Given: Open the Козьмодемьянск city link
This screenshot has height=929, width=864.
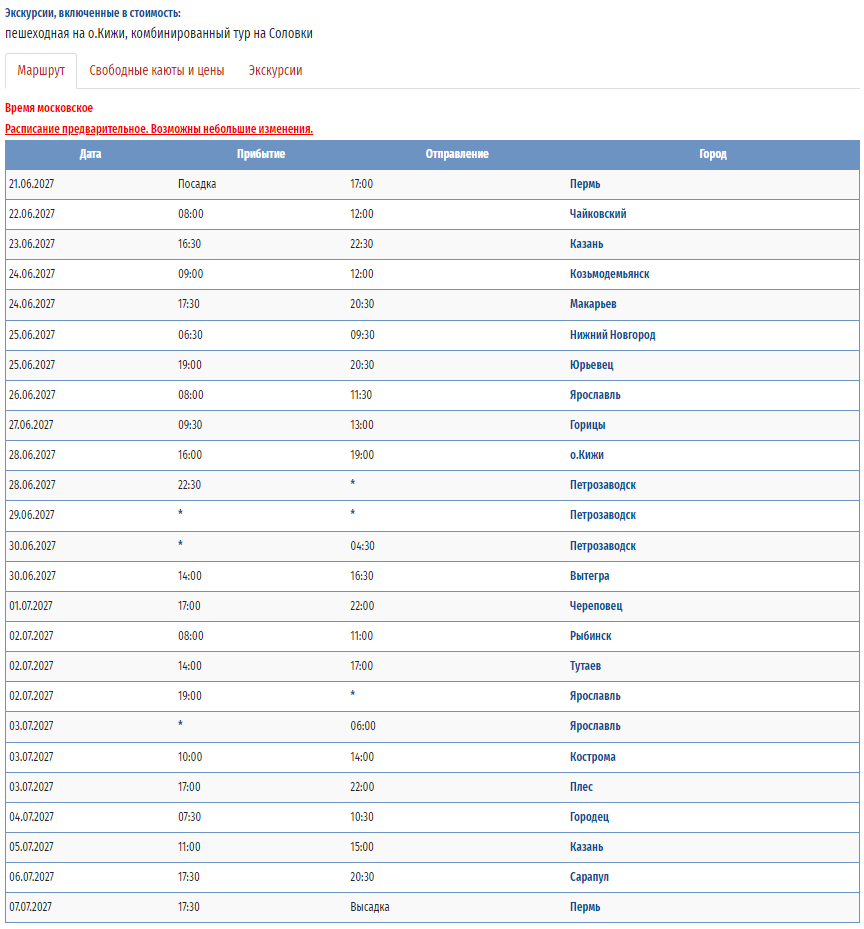Looking at the screenshot, I should click(x=609, y=274).
